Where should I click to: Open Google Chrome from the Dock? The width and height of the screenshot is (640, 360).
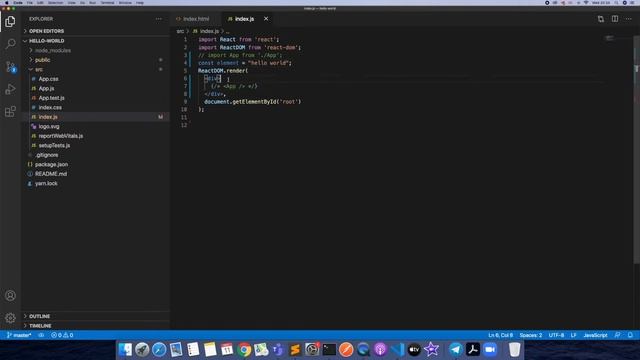244,349
